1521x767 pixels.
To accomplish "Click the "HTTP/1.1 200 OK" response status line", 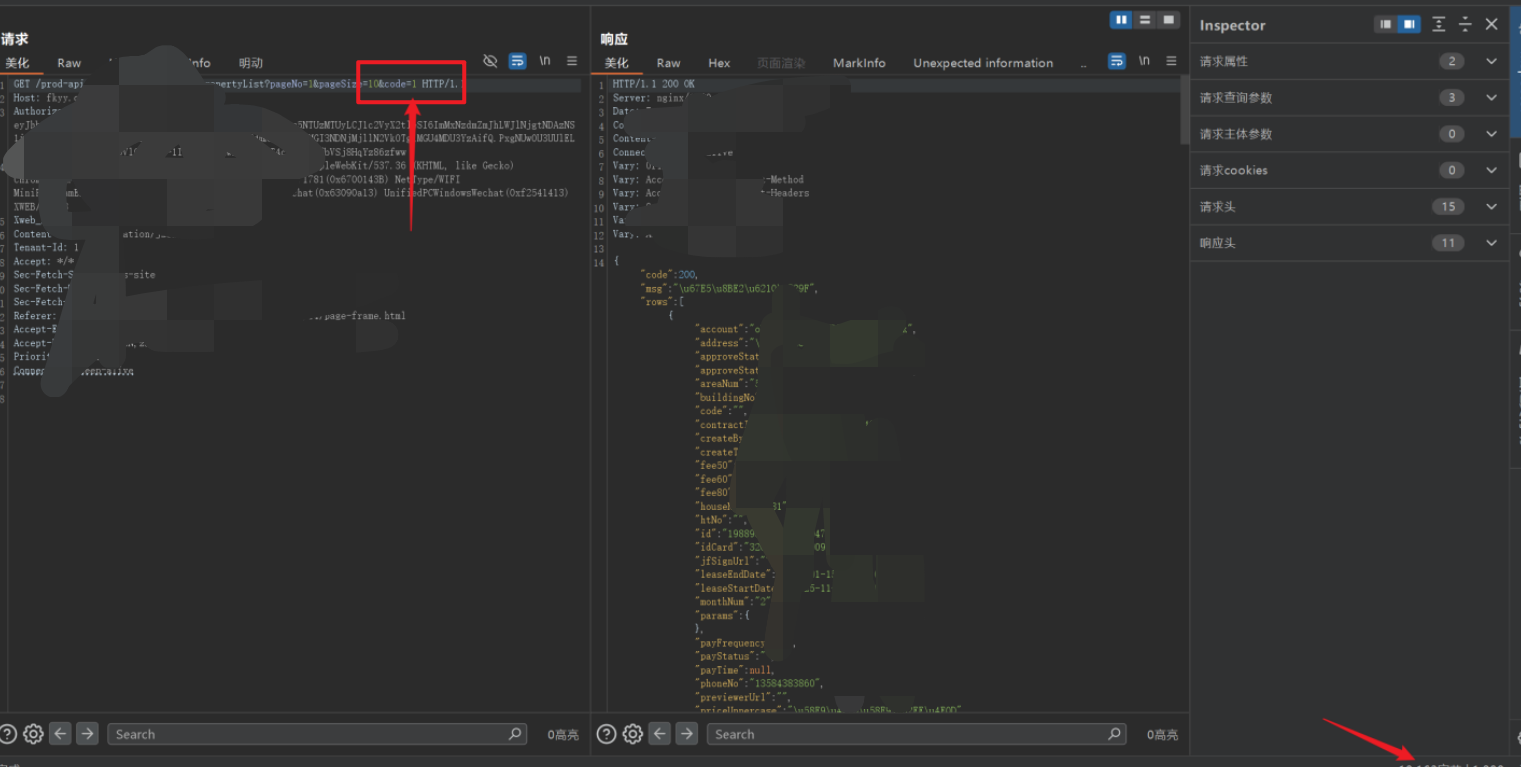I will 653,85.
